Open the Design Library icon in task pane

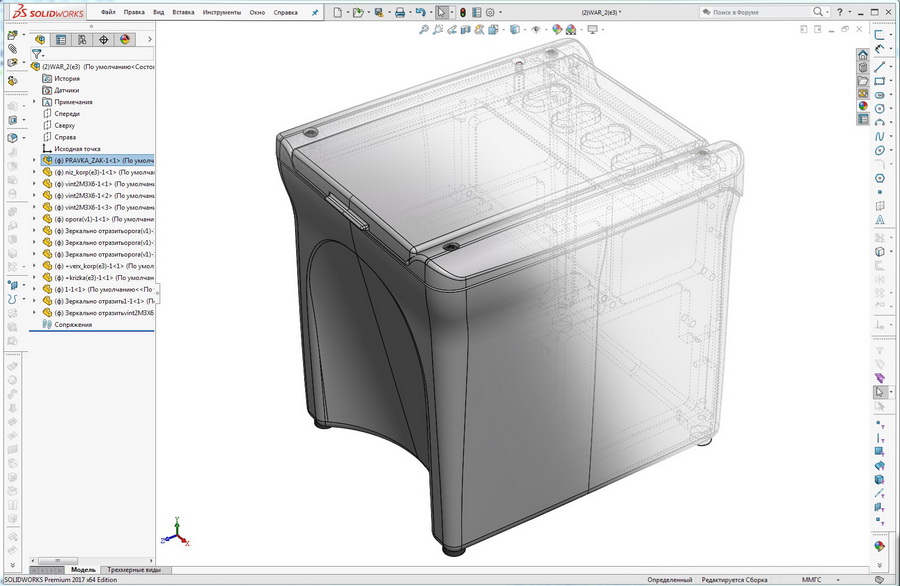coord(863,68)
